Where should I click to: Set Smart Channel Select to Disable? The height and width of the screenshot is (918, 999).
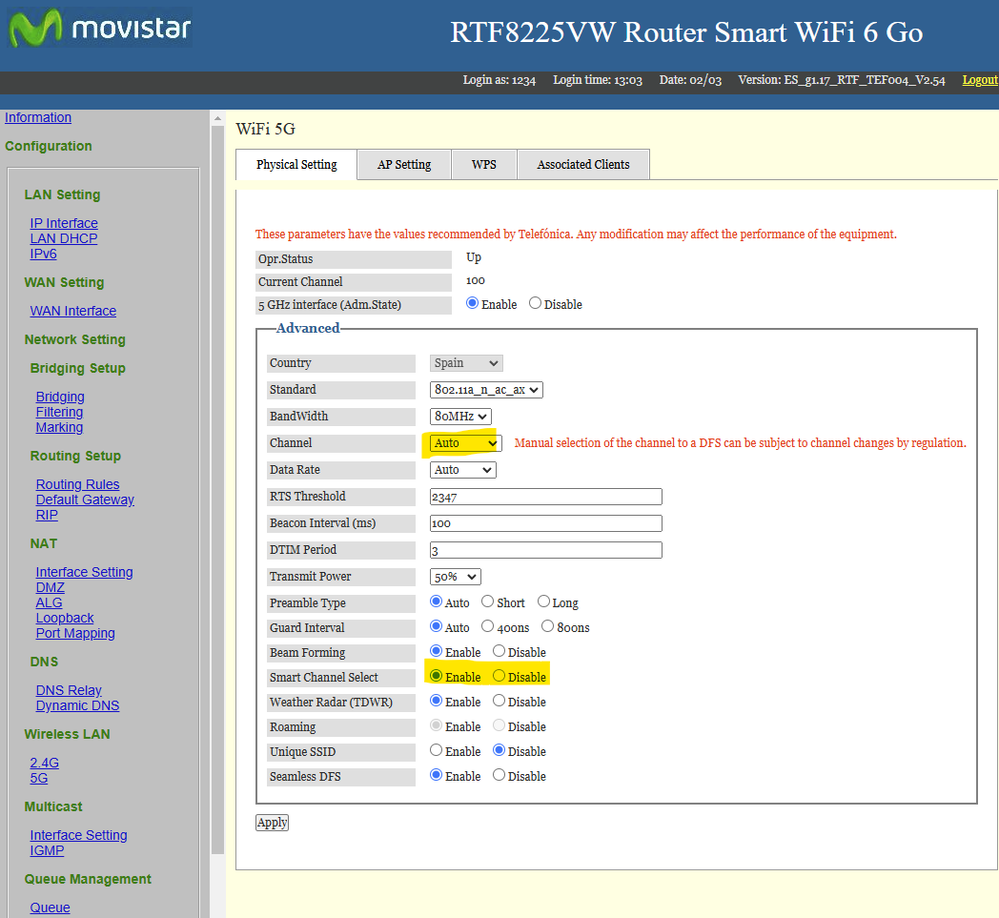tap(499, 677)
